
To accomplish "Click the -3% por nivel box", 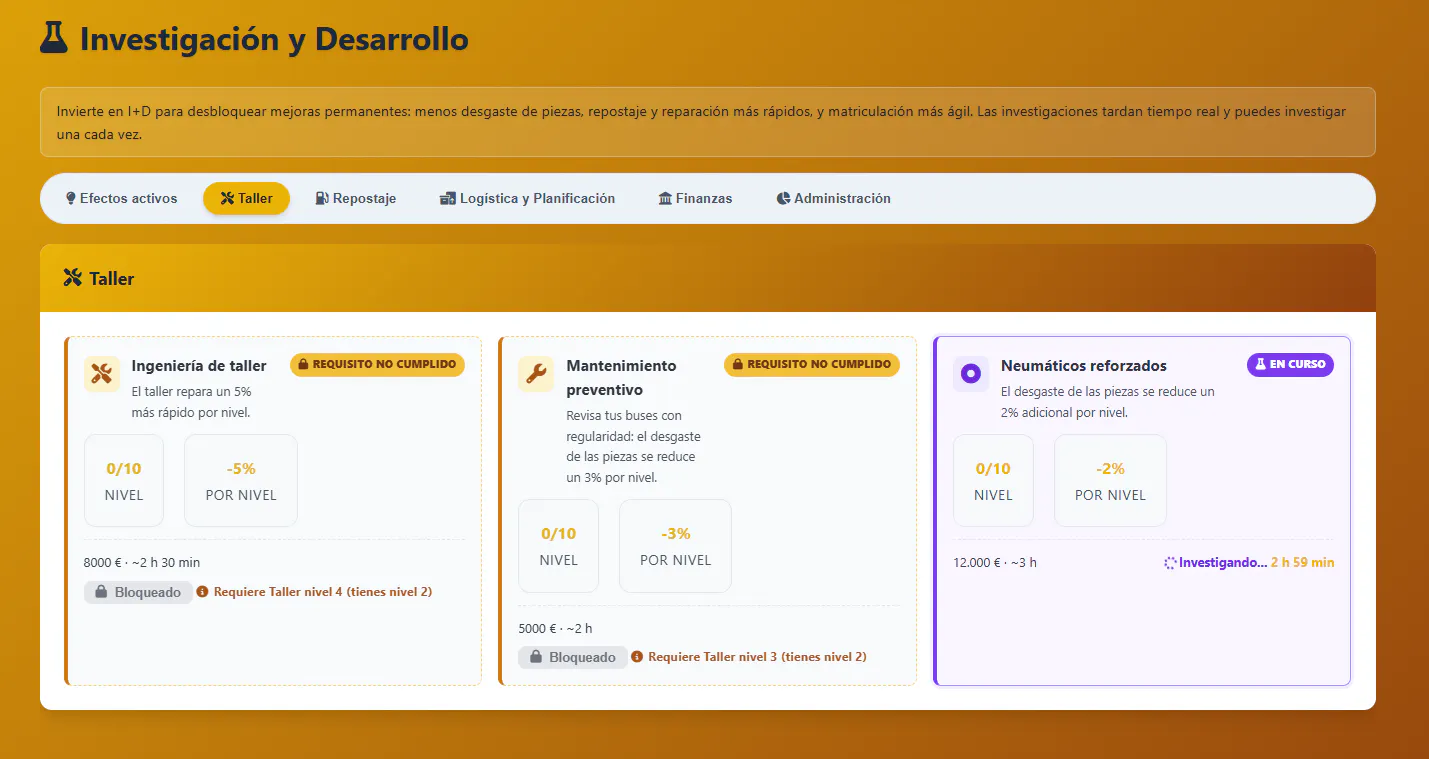I will click(x=675, y=546).
